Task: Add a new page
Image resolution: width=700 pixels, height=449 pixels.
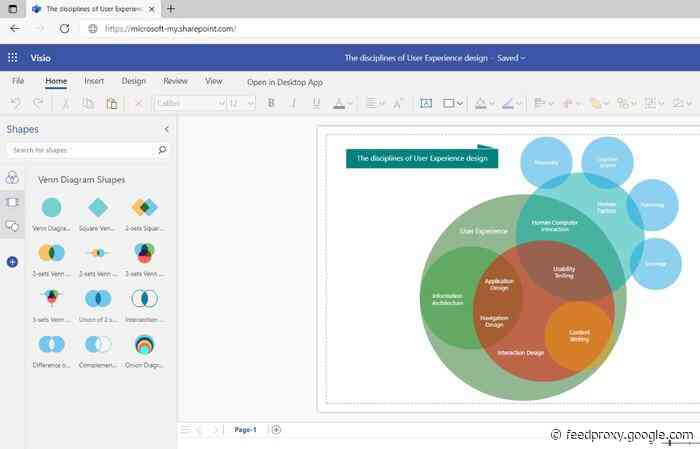Action: click(x=276, y=430)
